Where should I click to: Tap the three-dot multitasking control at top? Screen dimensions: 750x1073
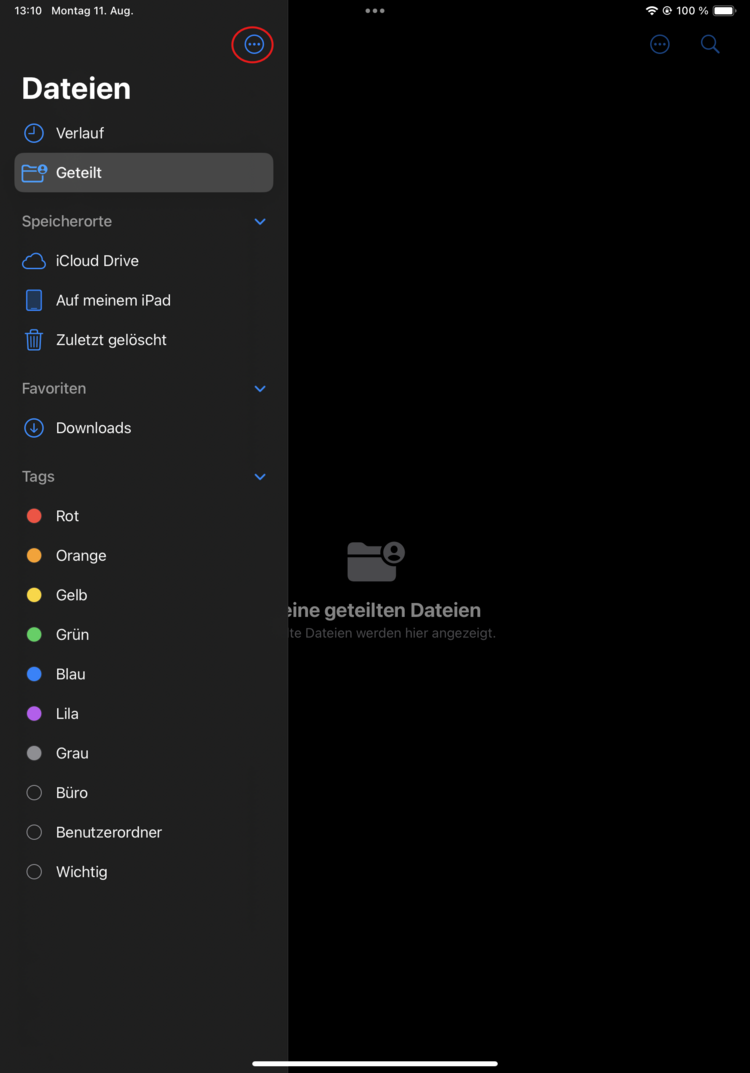click(x=375, y=11)
